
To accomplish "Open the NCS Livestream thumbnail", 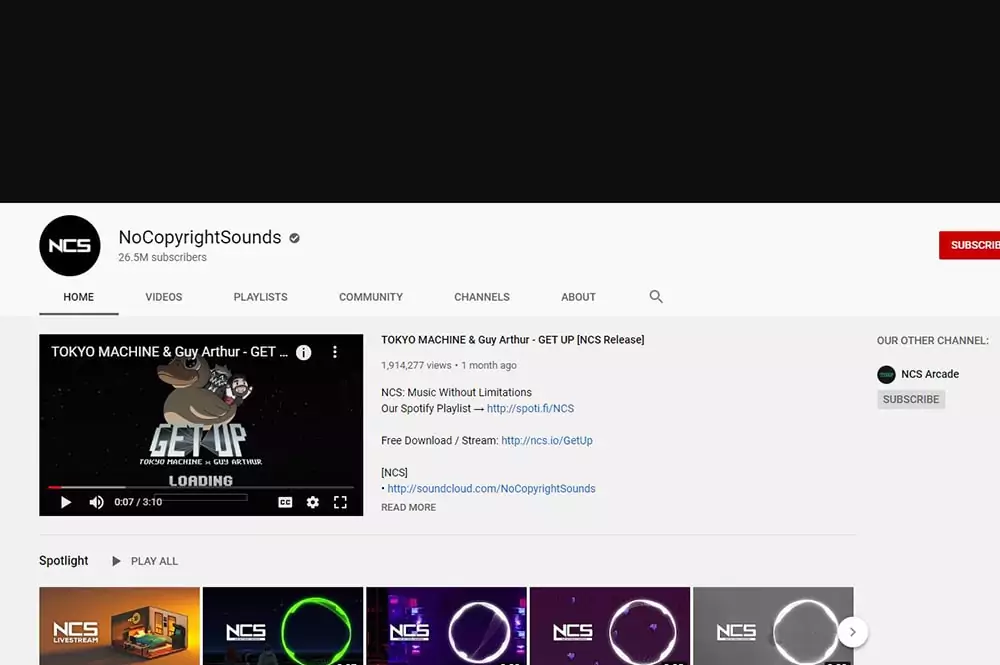I will pyautogui.click(x=119, y=626).
